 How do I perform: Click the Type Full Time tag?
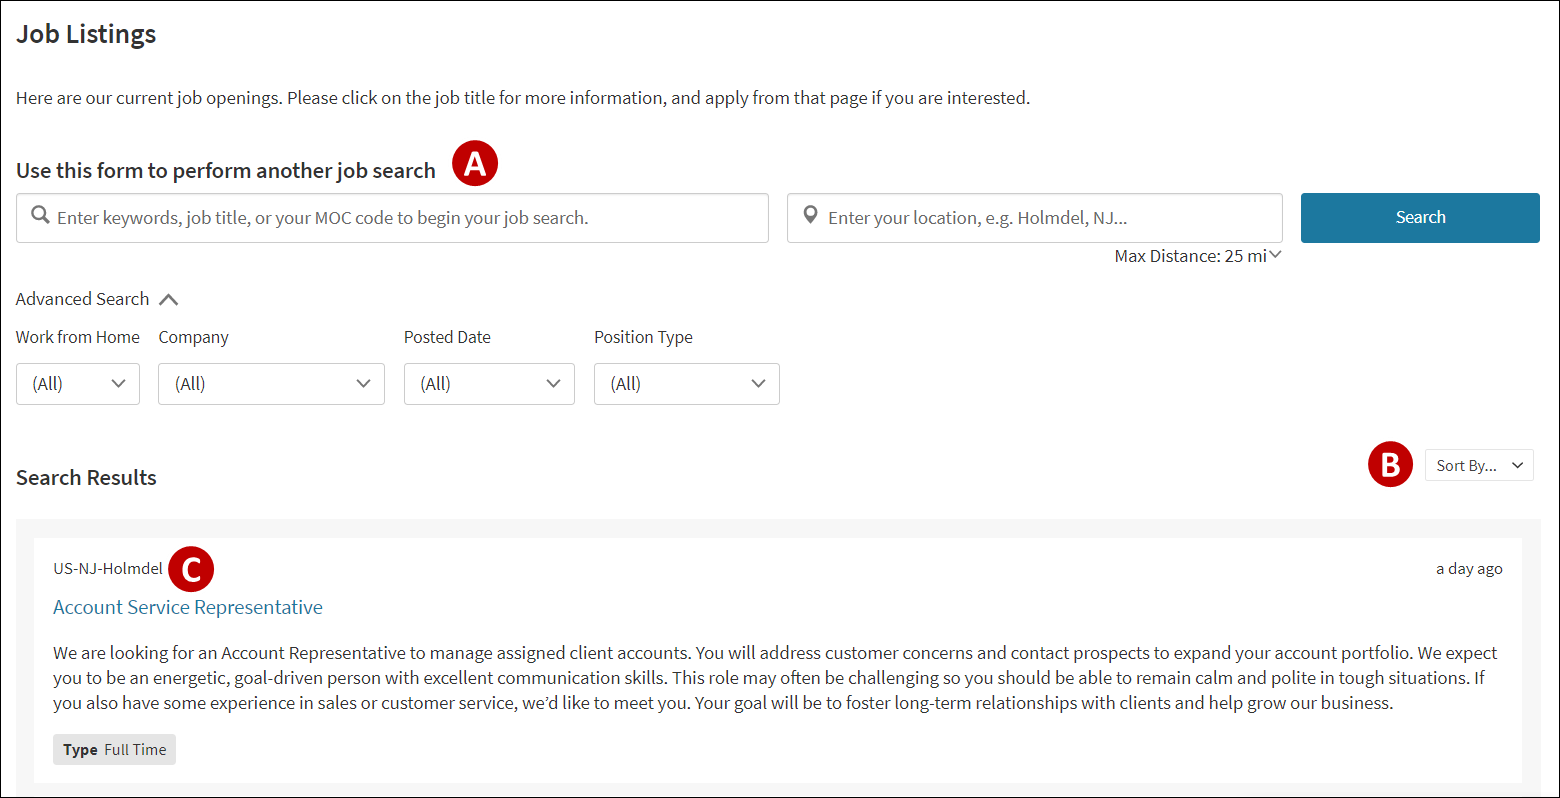[x=115, y=749]
